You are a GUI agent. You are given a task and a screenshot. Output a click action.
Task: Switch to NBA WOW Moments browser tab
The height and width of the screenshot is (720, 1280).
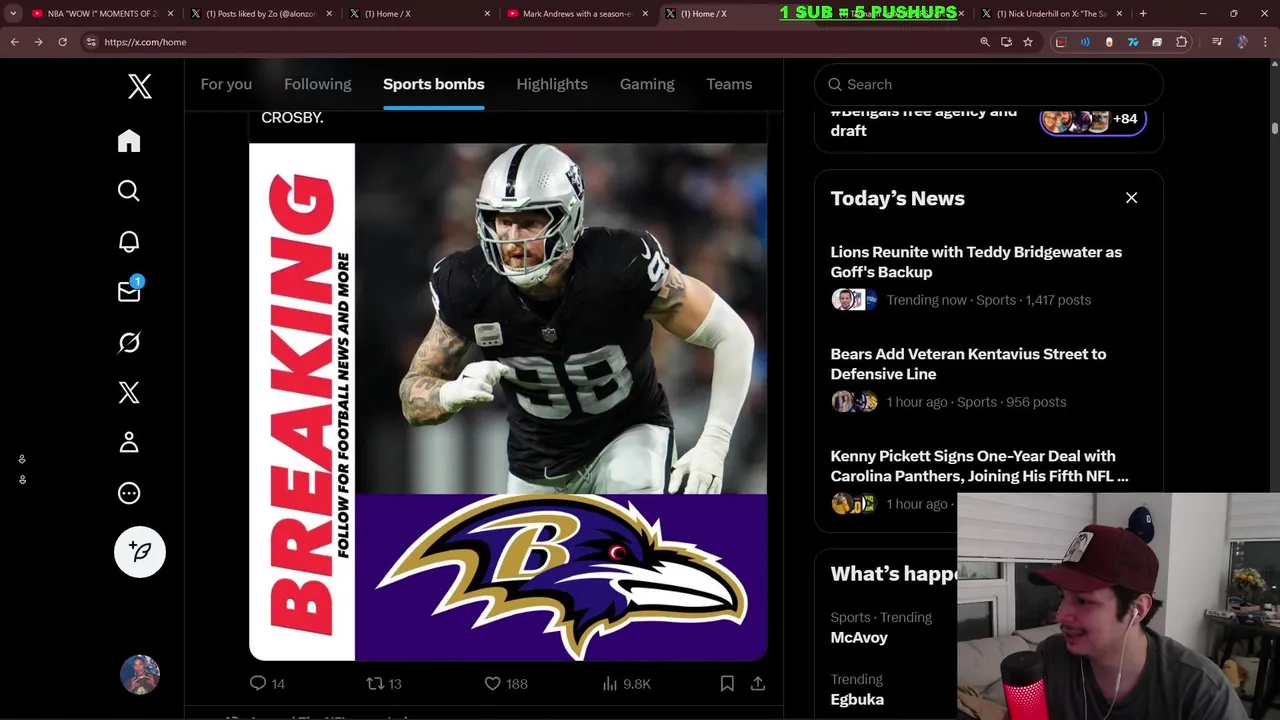pos(100,14)
